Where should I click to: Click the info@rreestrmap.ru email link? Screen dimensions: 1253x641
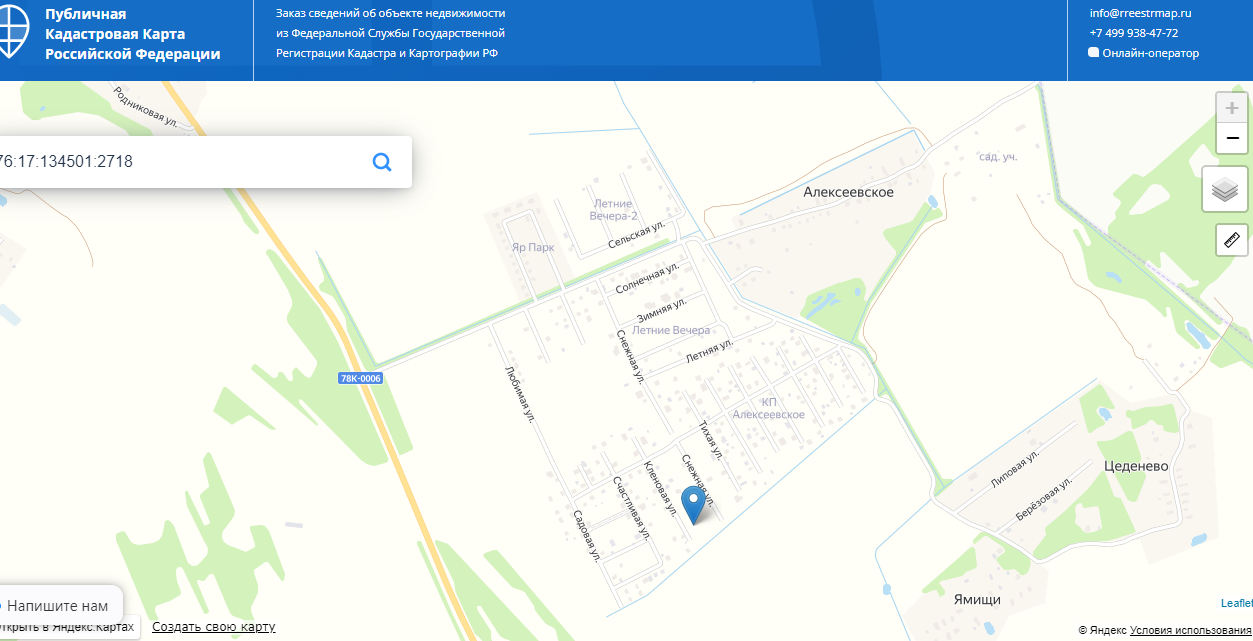1140,14
